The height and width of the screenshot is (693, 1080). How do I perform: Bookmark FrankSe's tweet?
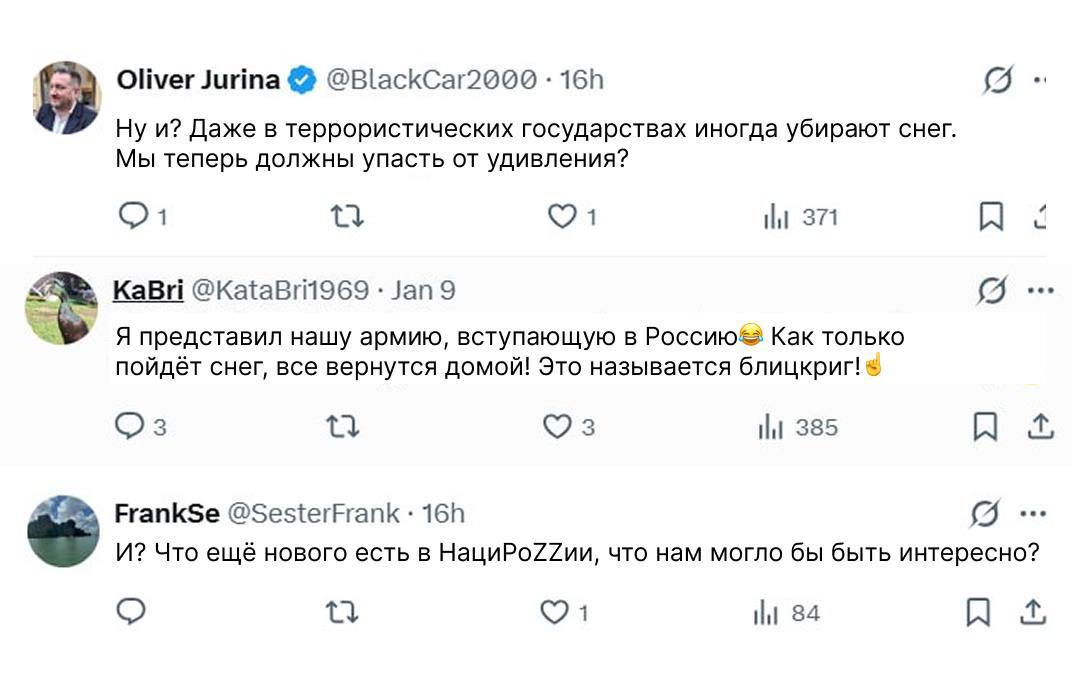978,610
